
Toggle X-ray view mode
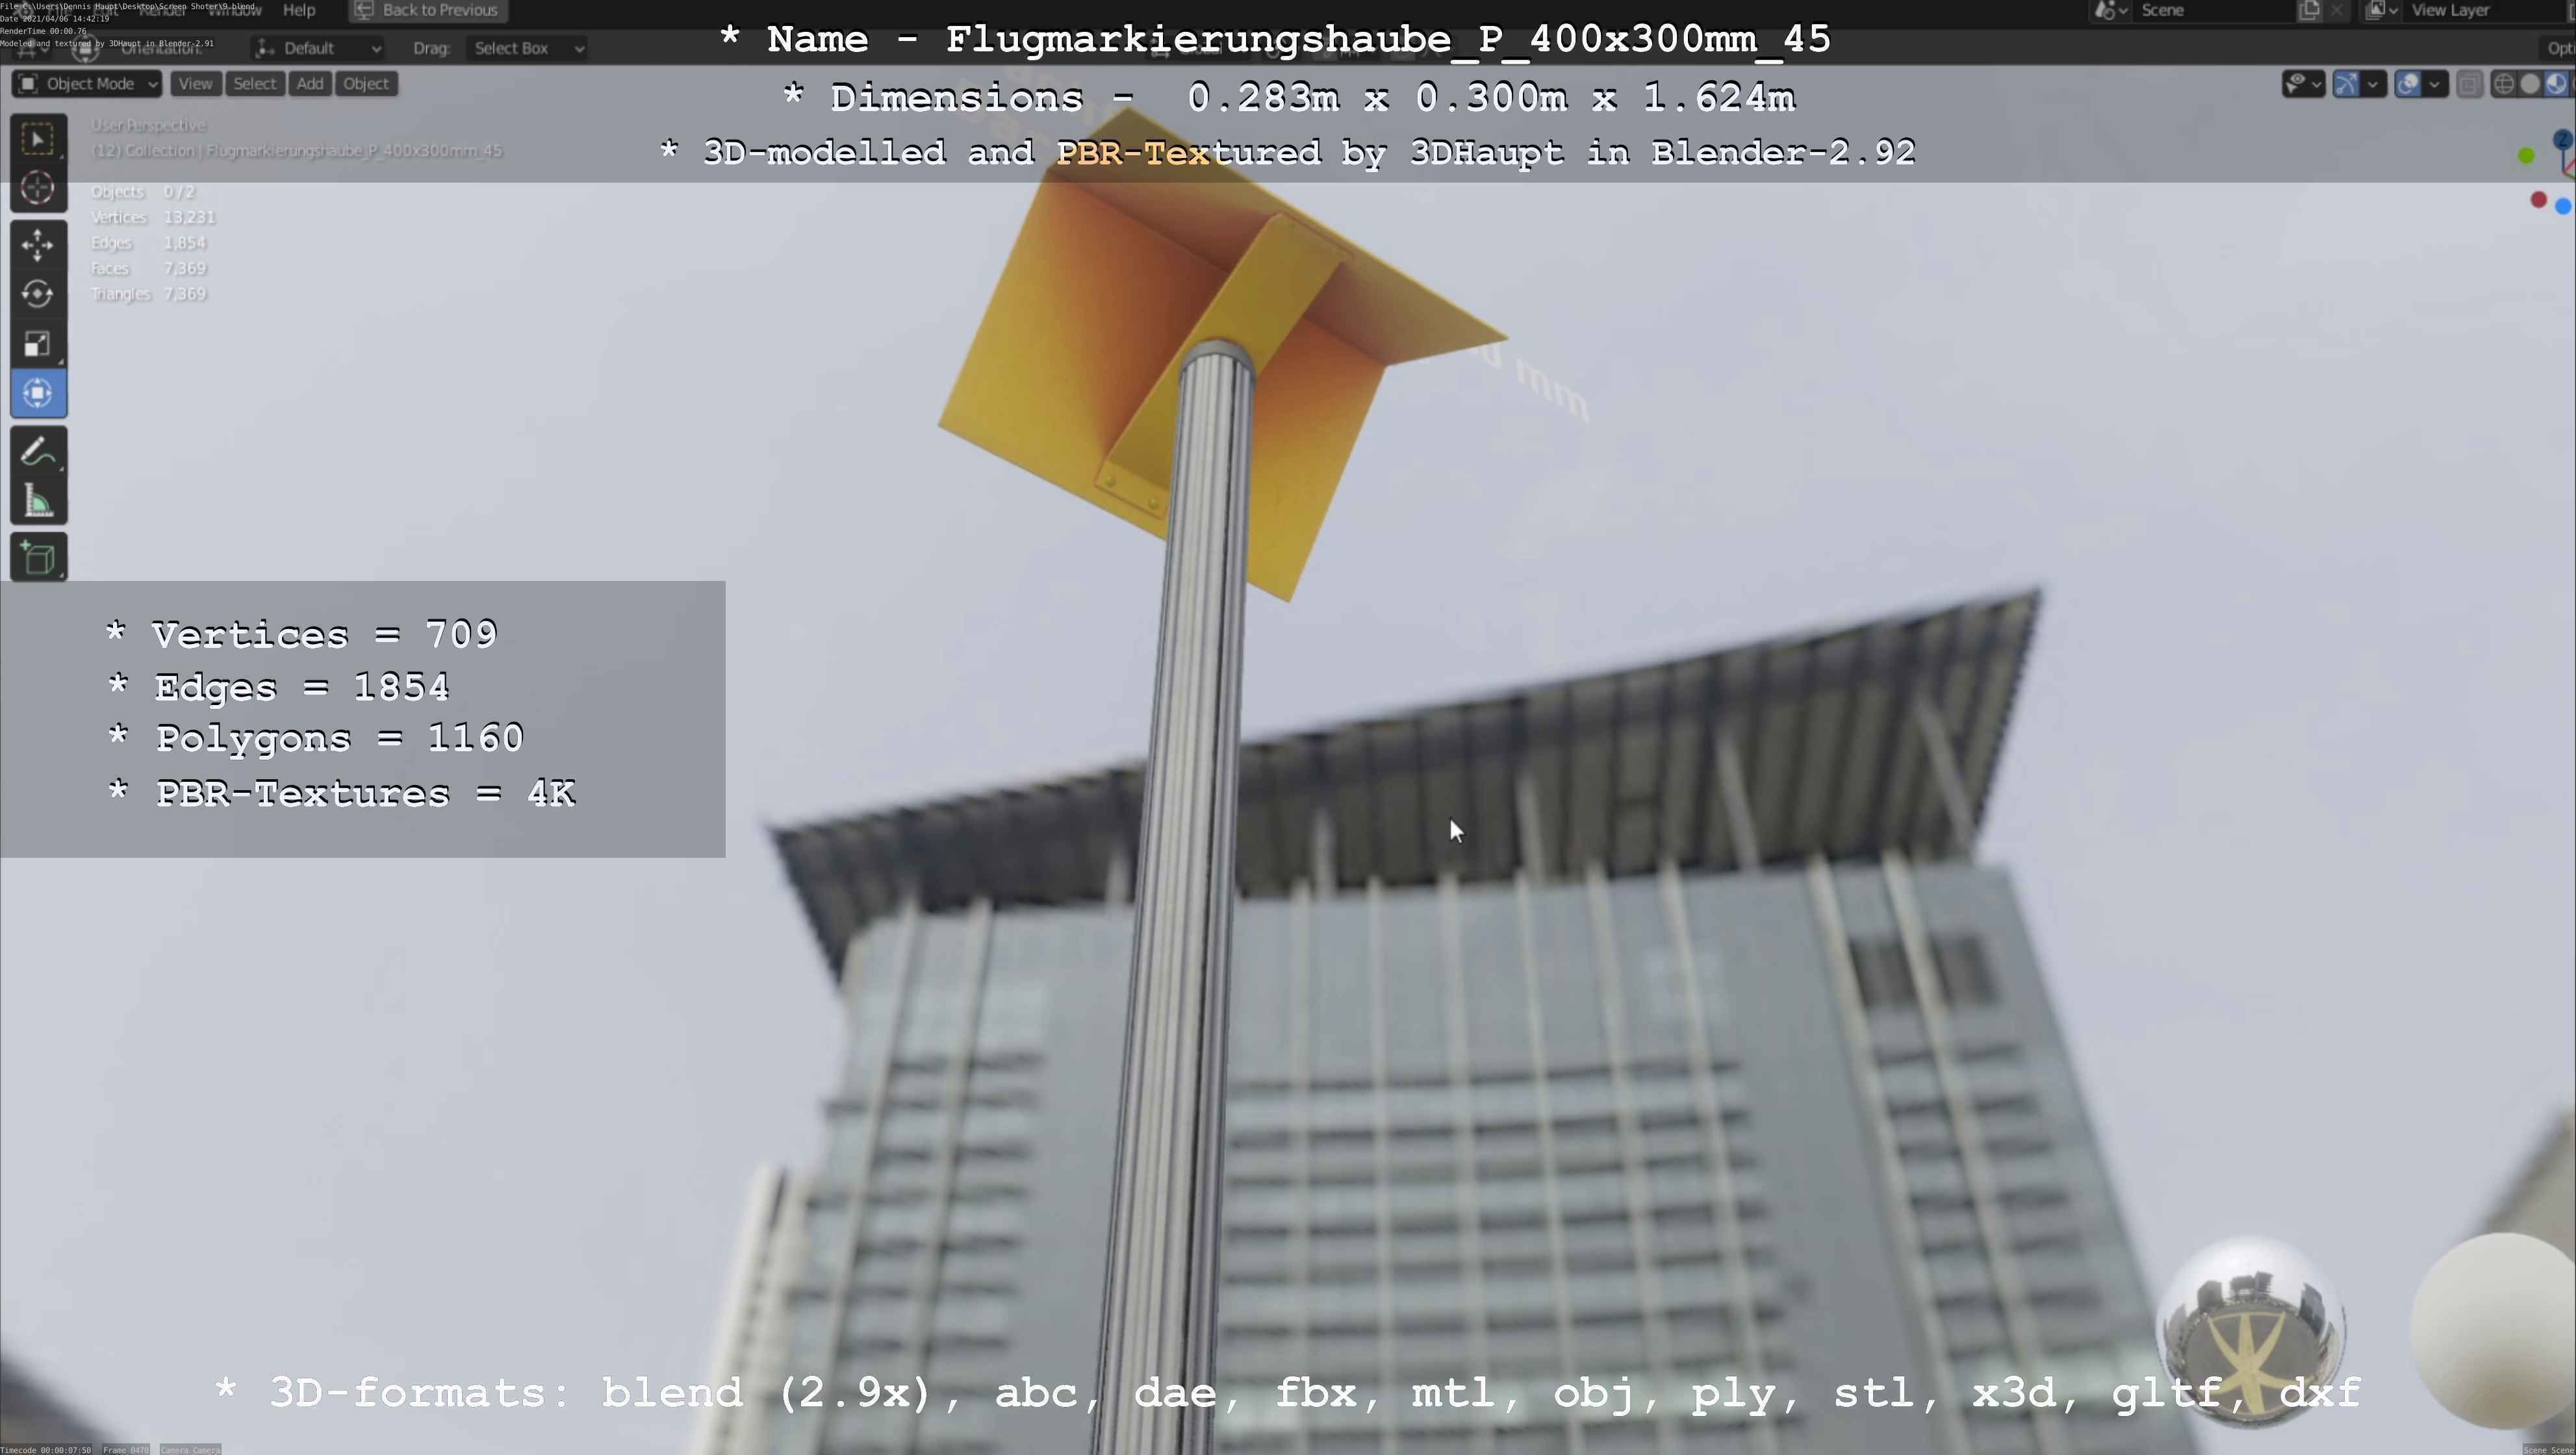[2469, 84]
